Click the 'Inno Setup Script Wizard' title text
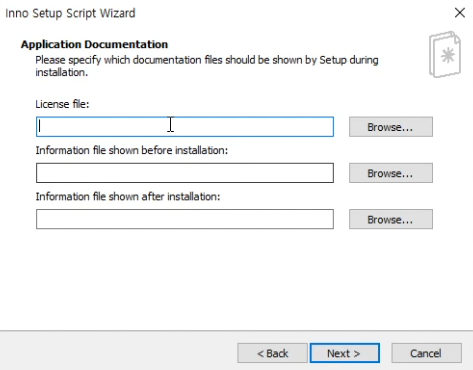The width and height of the screenshot is (473, 370). 70,13
